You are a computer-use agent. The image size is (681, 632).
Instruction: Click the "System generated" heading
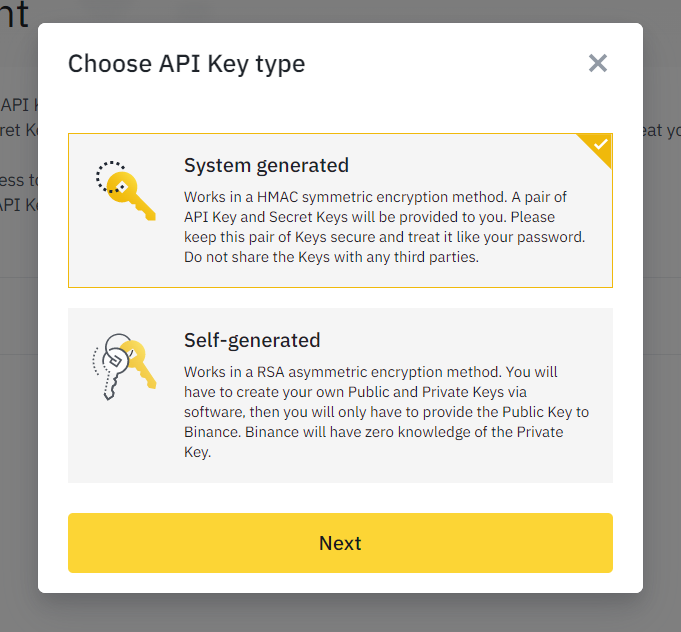[x=266, y=165]
